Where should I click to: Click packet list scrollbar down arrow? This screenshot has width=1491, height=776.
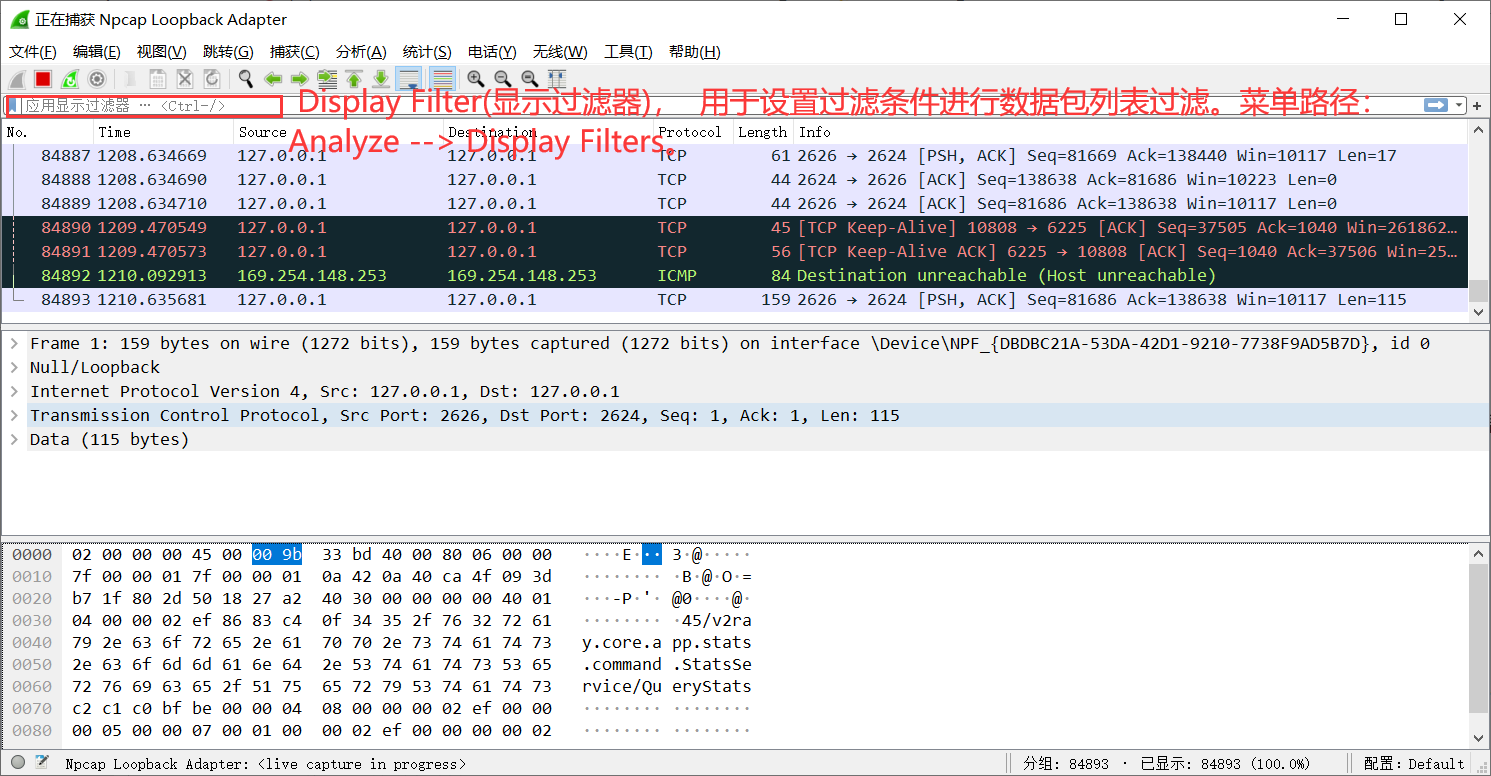[1478, 312]
